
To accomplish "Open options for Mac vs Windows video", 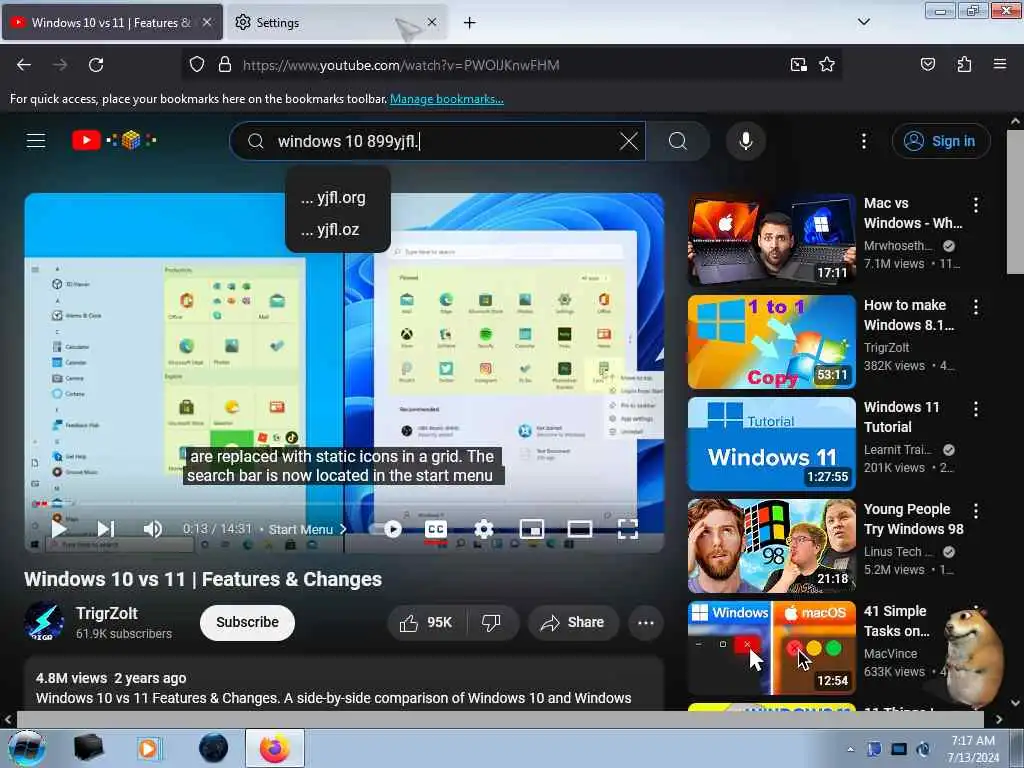I will tap(976, 205).
